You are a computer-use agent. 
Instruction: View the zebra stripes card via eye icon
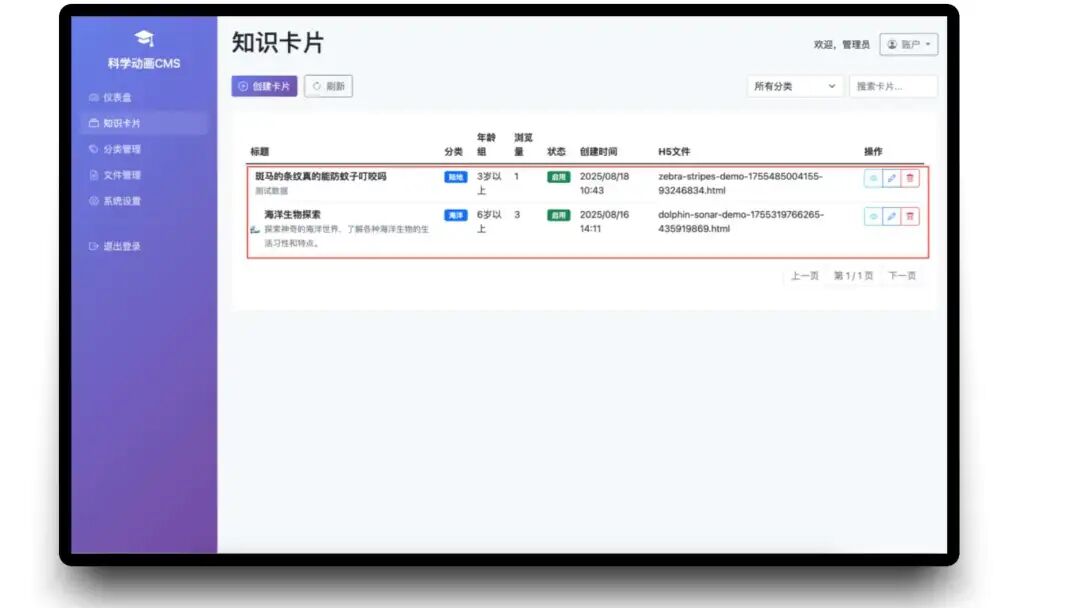pos(873,178)
